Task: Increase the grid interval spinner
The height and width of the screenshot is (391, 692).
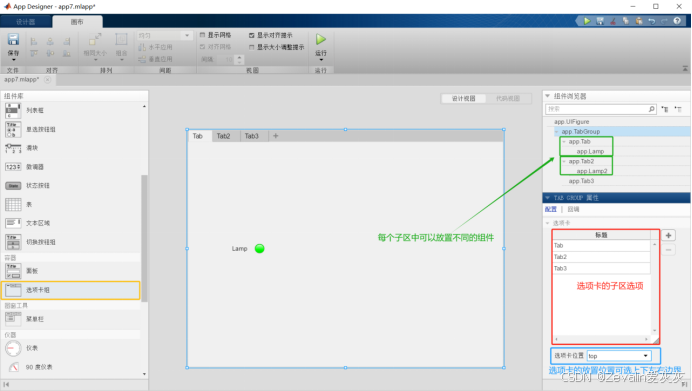Action: 240,57
